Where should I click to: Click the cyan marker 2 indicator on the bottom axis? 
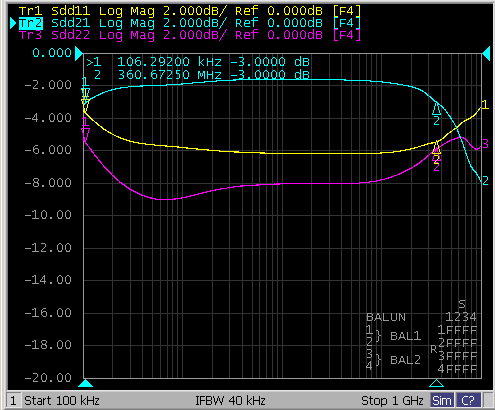tap(436, 383)
